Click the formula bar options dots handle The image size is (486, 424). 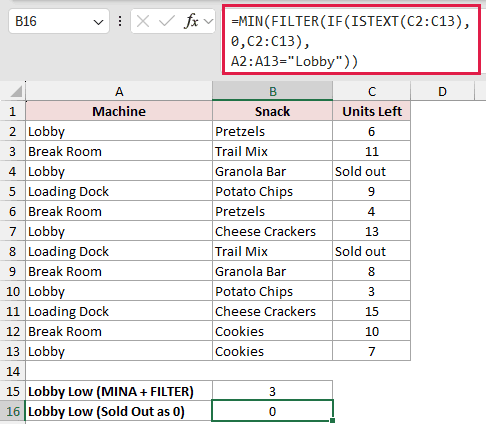(120, 22)
